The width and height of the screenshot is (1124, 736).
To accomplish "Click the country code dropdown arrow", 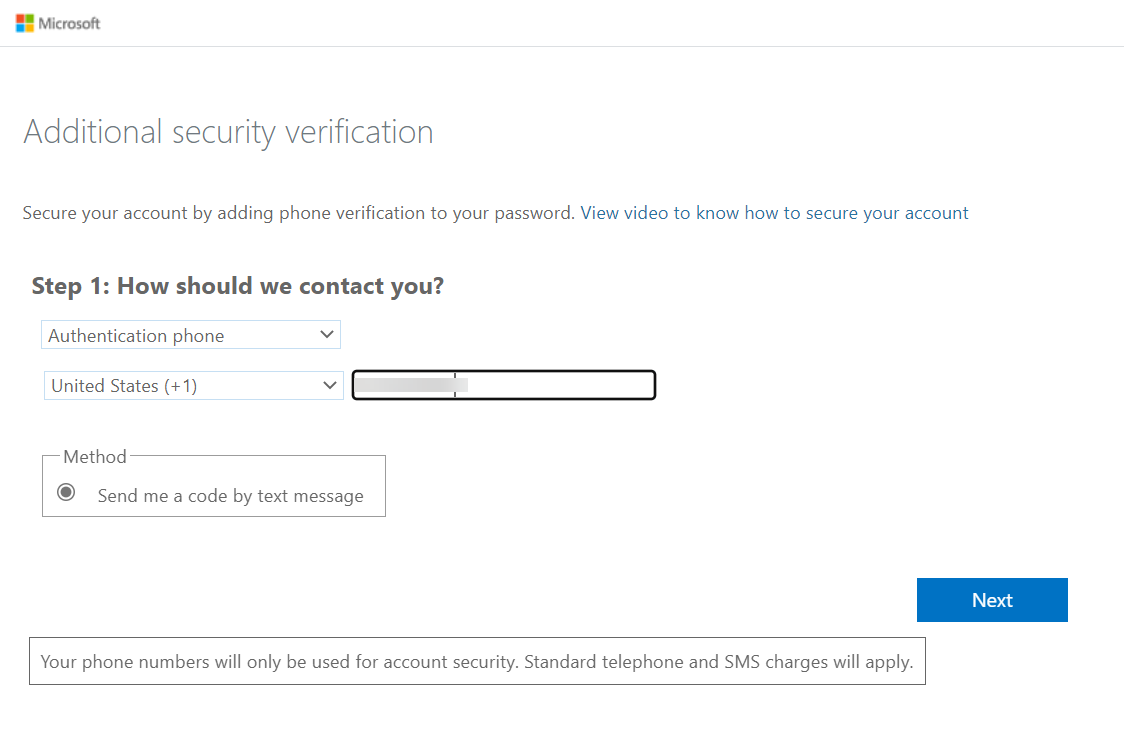I will click(x=329, y=385).
